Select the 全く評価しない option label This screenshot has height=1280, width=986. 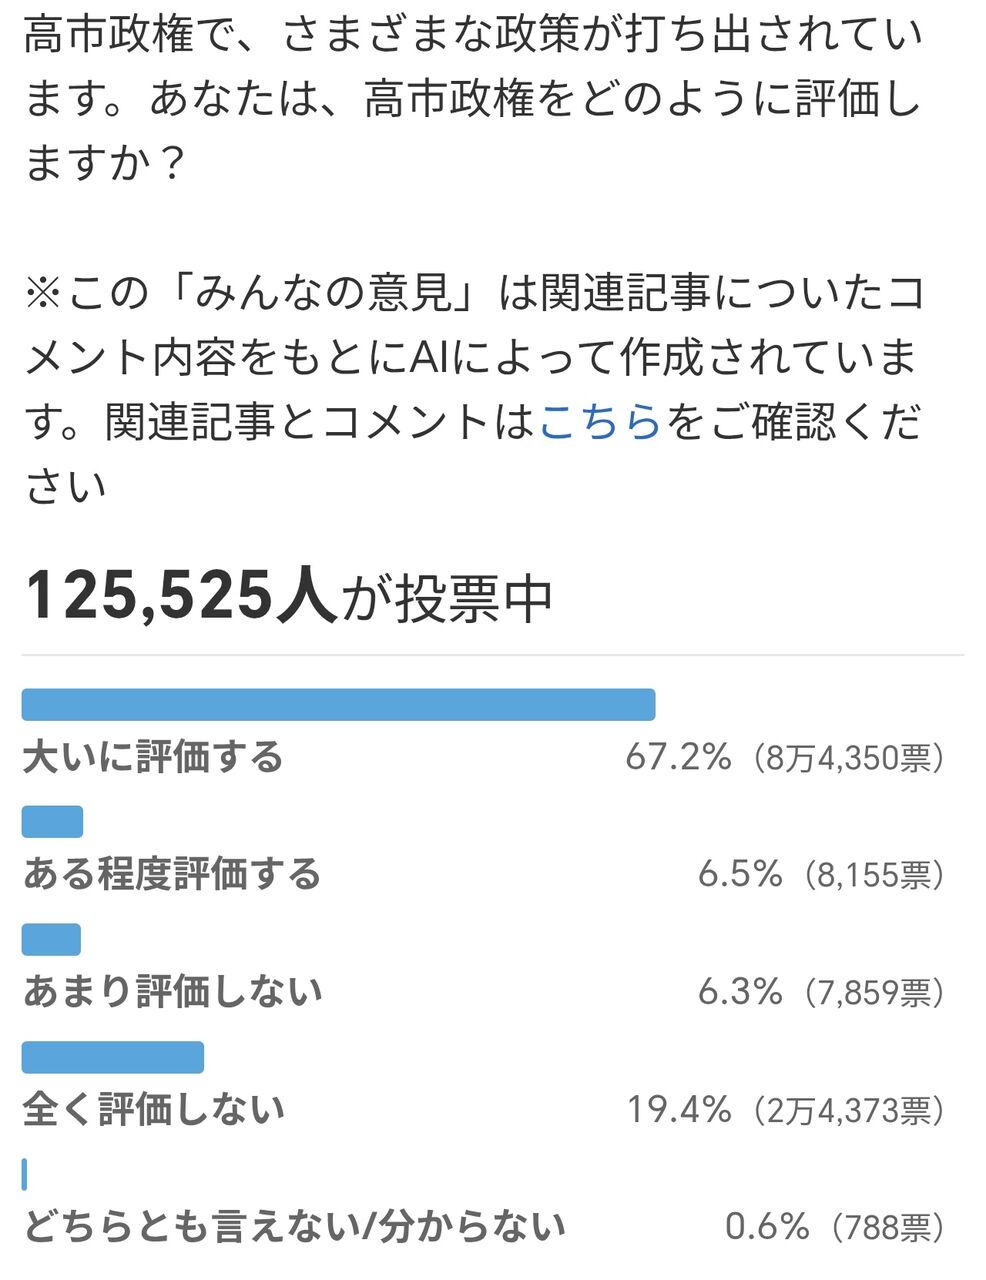(x=153, y=1109)
